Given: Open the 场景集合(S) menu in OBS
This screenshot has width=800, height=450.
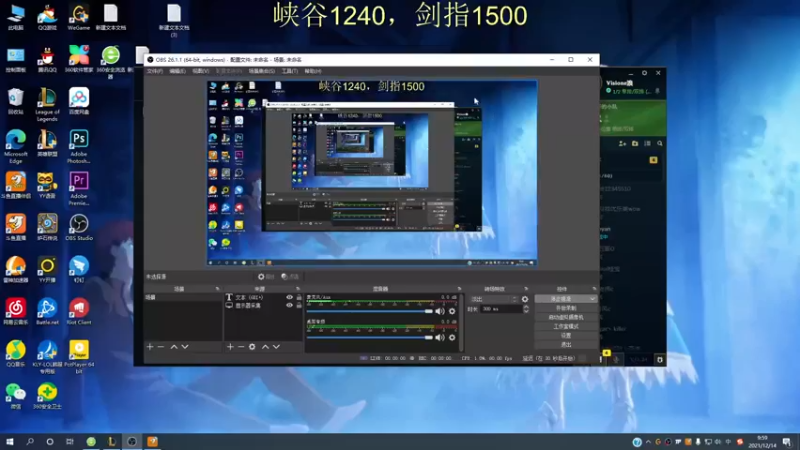Looking at the screenshot, I should 262,71.
